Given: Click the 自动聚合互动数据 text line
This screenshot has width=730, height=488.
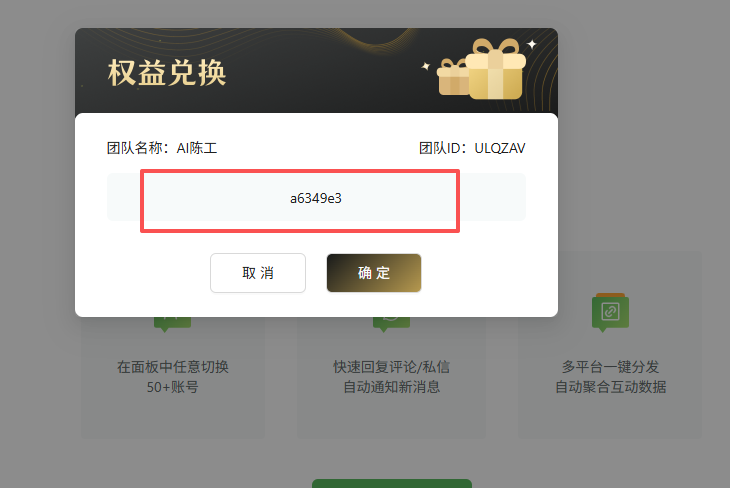Looking at the screenshot, I should [610, 387].
